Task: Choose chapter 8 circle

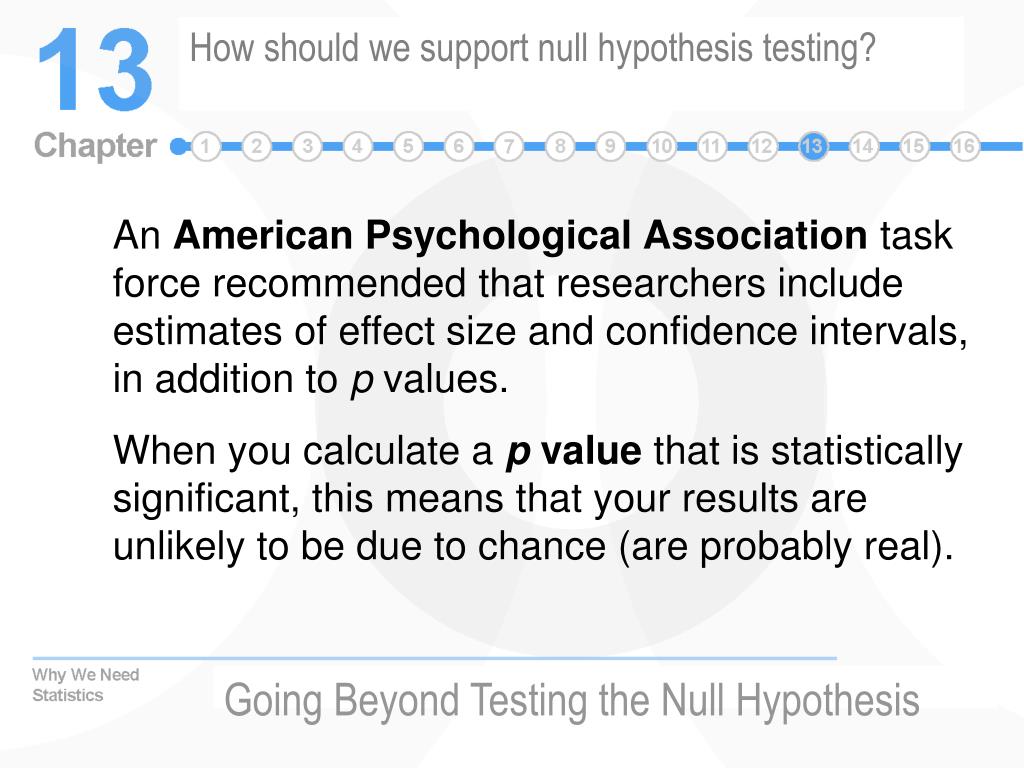Action: click(560, 146)
